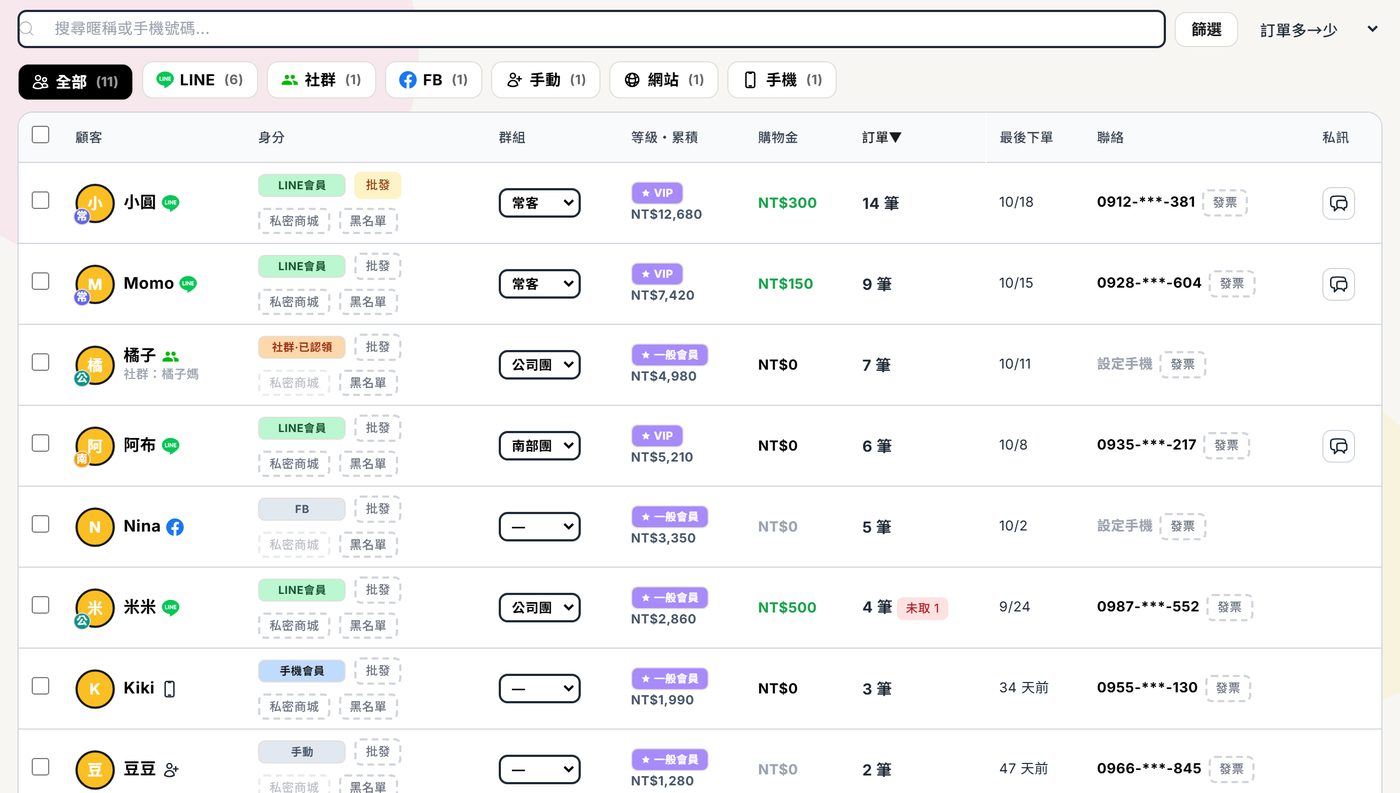
Task: Select the checkbox for 米米
Action: pyautogui.click(x=40, y=605)
